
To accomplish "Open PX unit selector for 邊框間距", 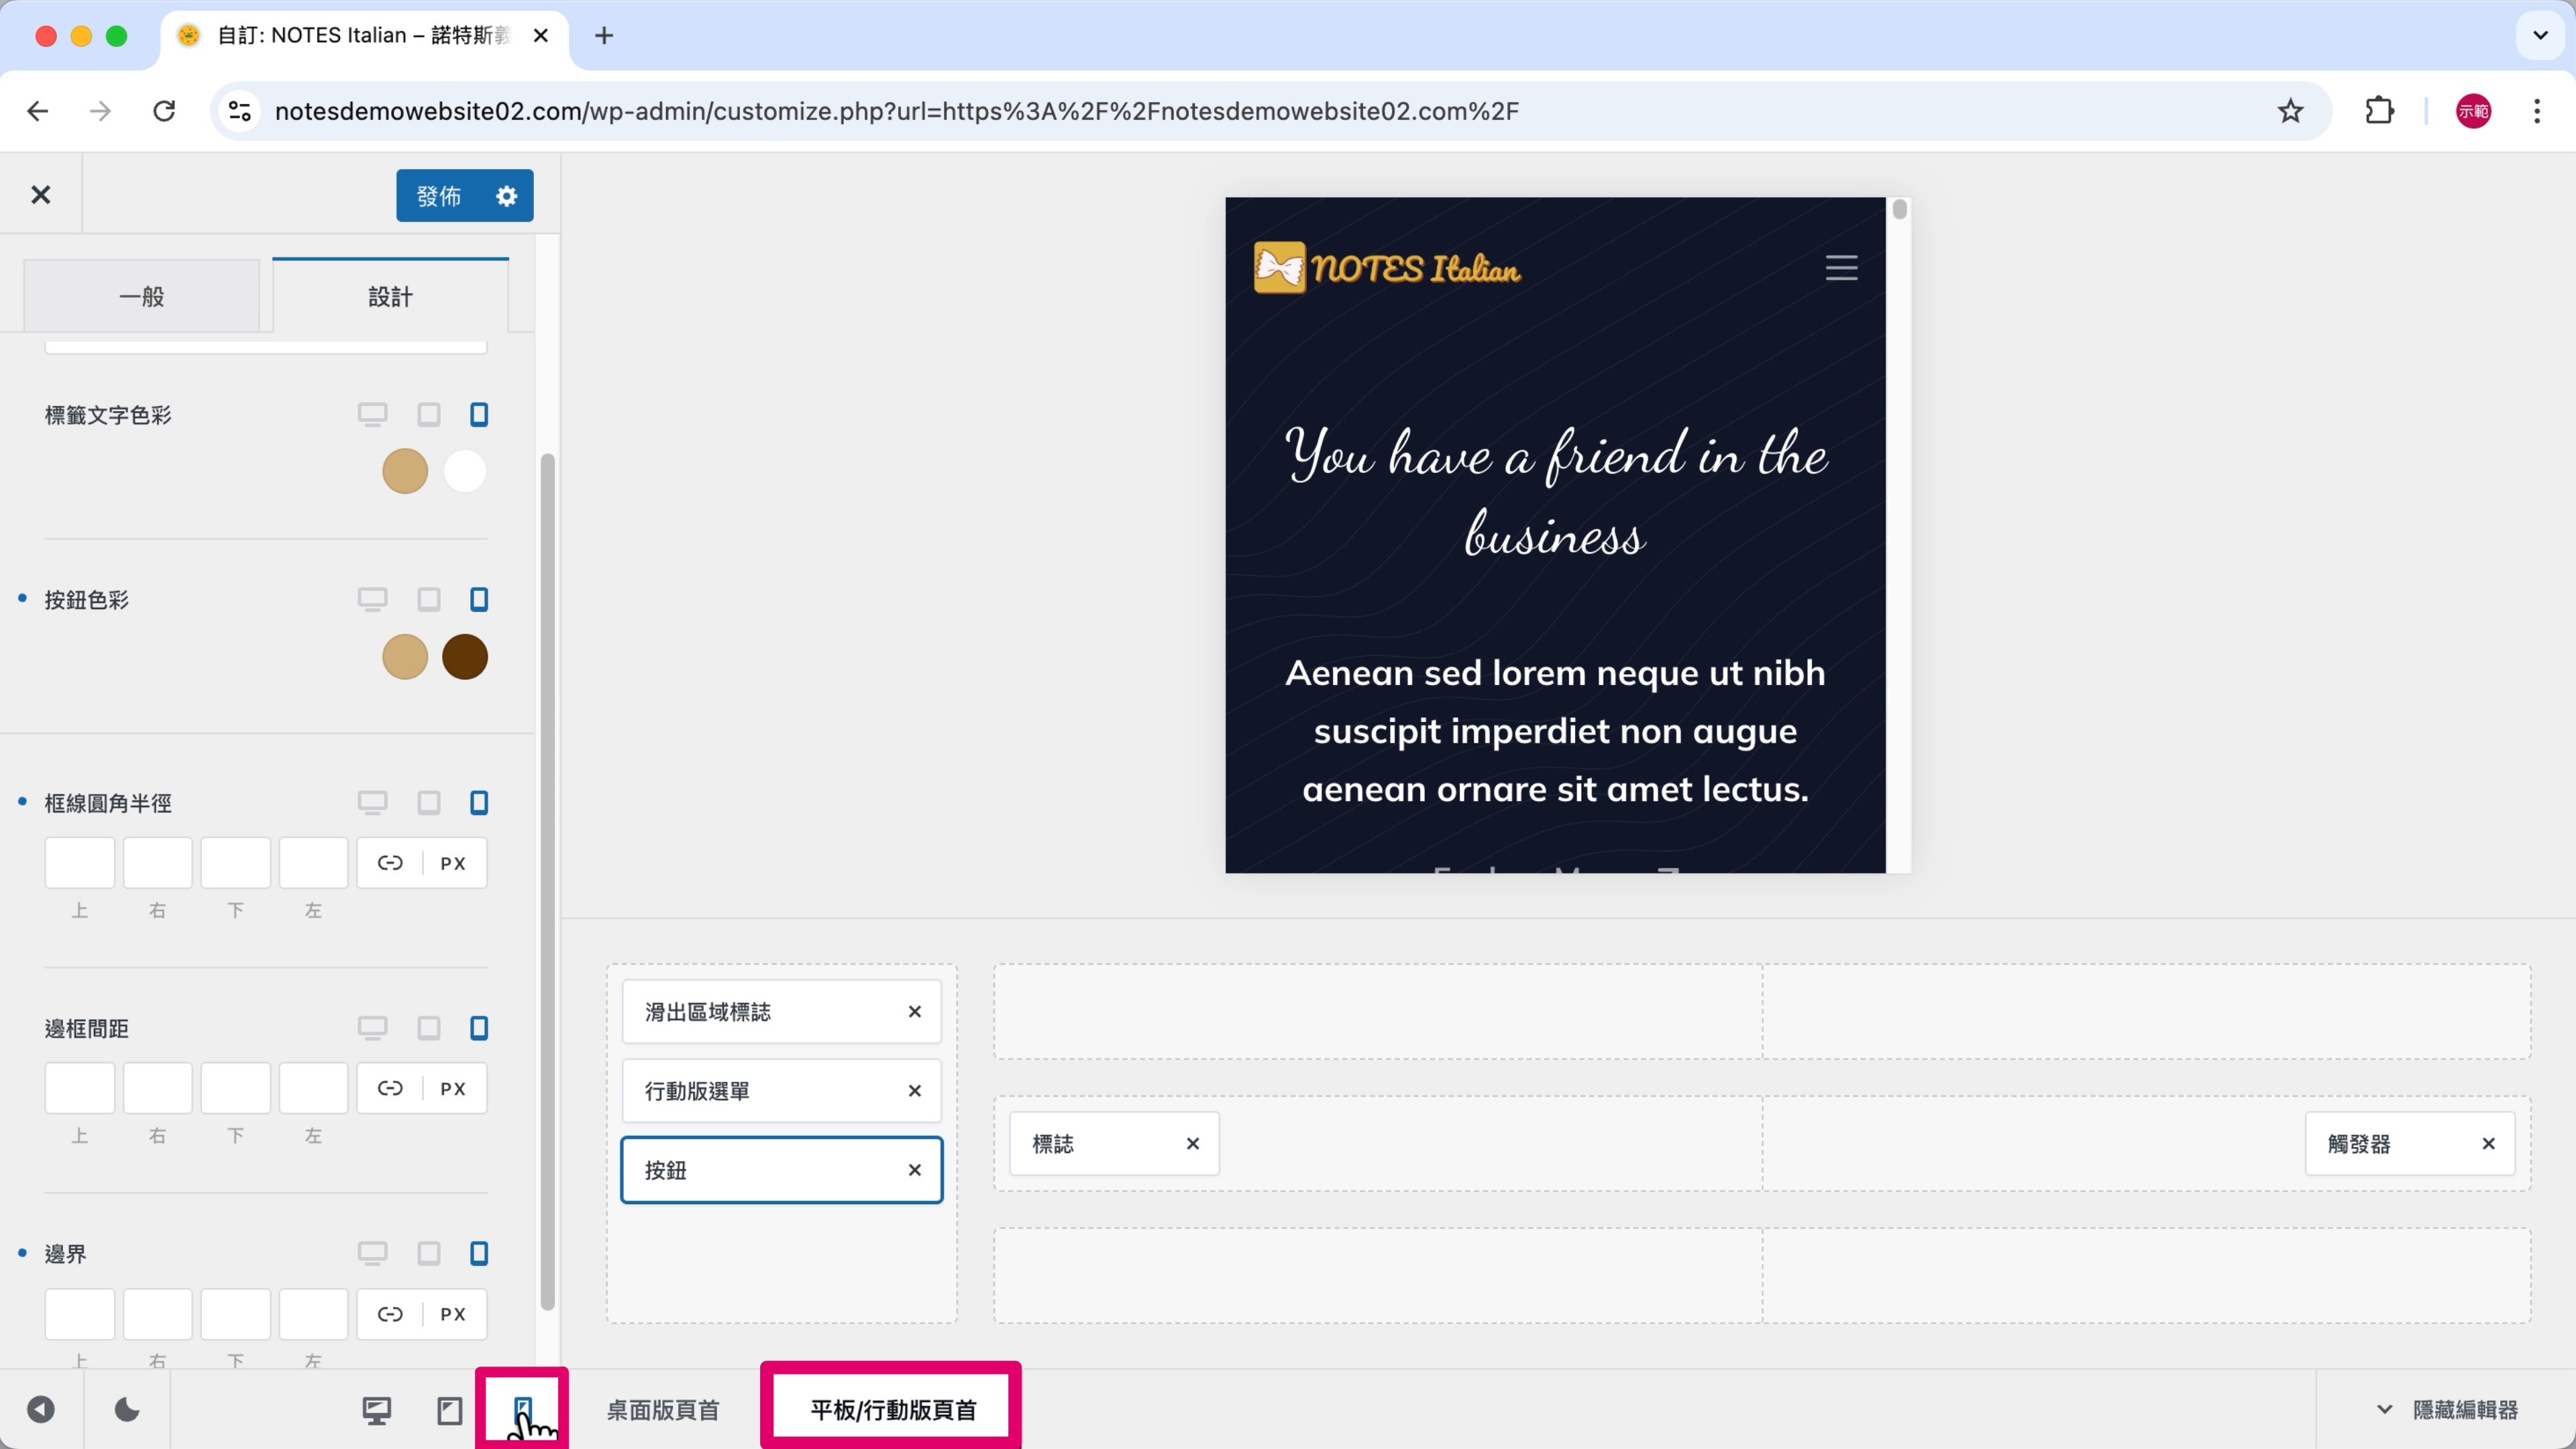I will [453, 1088].
